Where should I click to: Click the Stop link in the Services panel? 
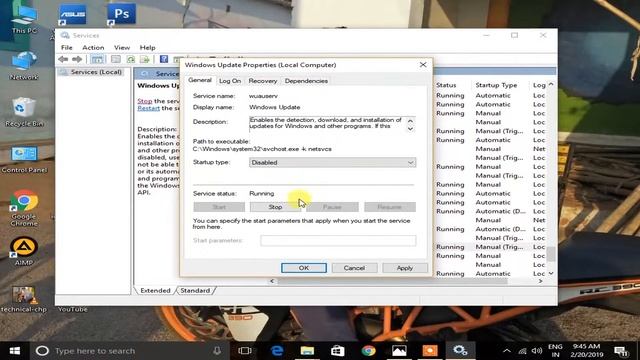pos(144,101)
